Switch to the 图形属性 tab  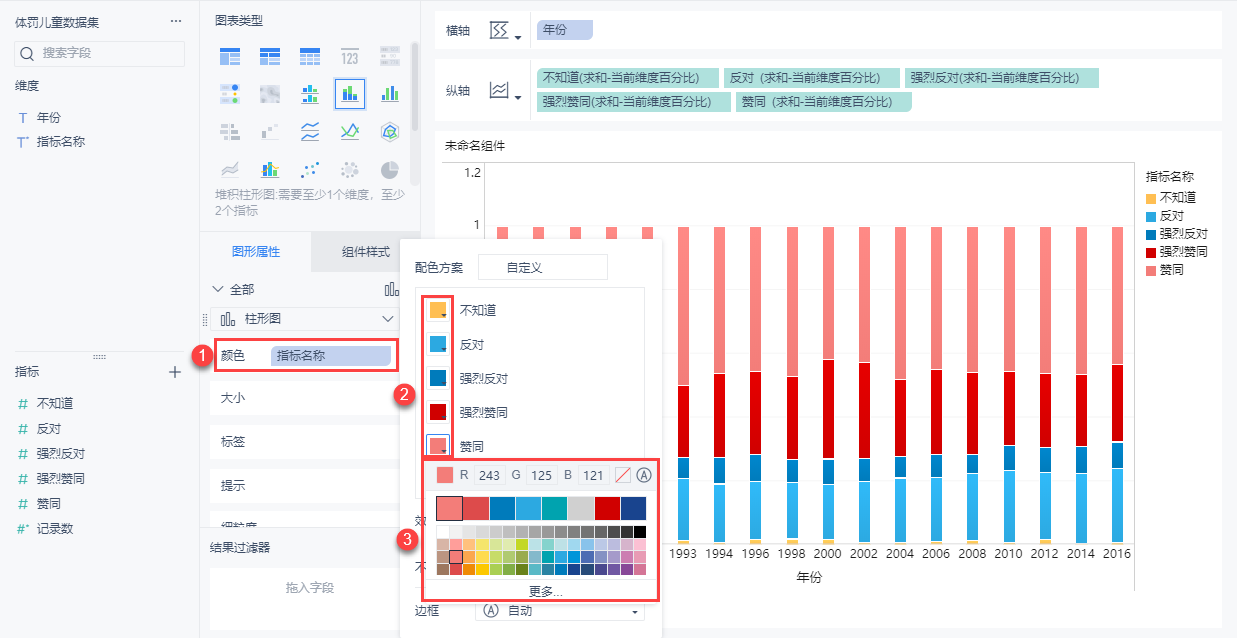(x=256, y=252)
